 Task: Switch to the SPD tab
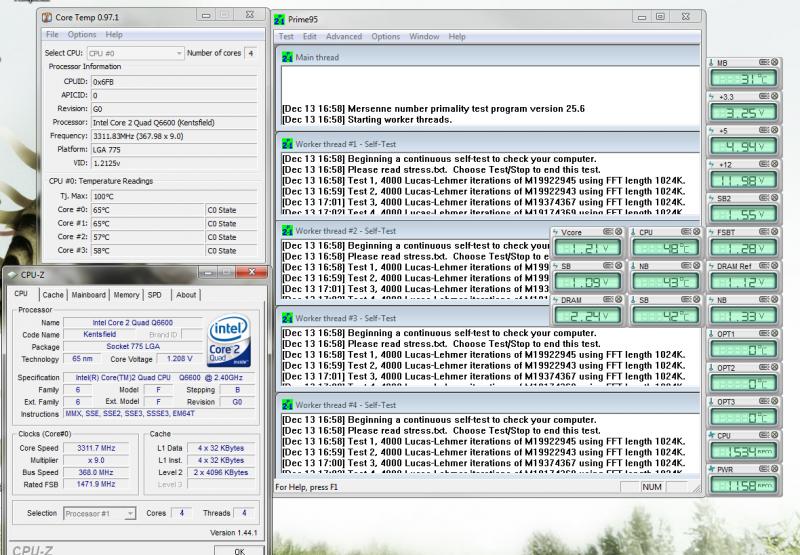(x=155, y=295)
